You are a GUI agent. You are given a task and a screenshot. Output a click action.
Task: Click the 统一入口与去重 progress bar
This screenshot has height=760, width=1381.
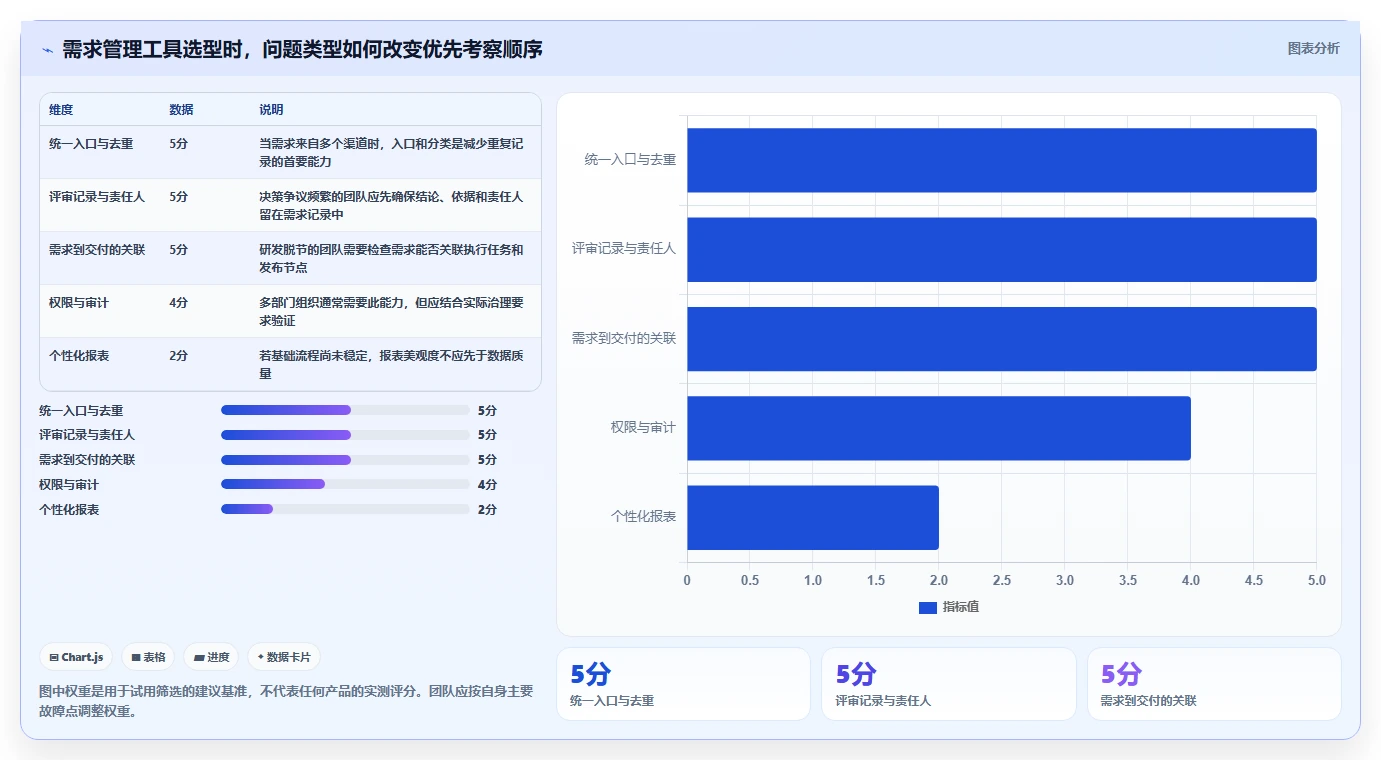tap(345, 410)
